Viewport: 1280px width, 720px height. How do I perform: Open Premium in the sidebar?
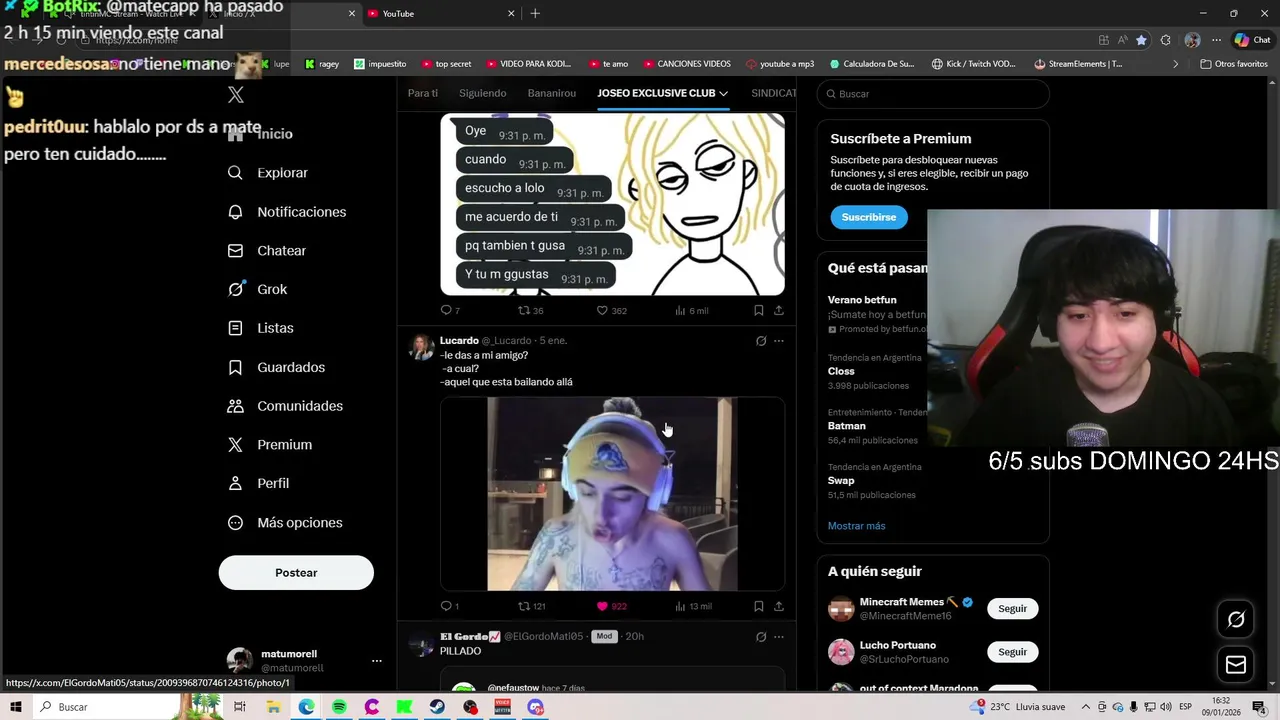tap(270, 445)
